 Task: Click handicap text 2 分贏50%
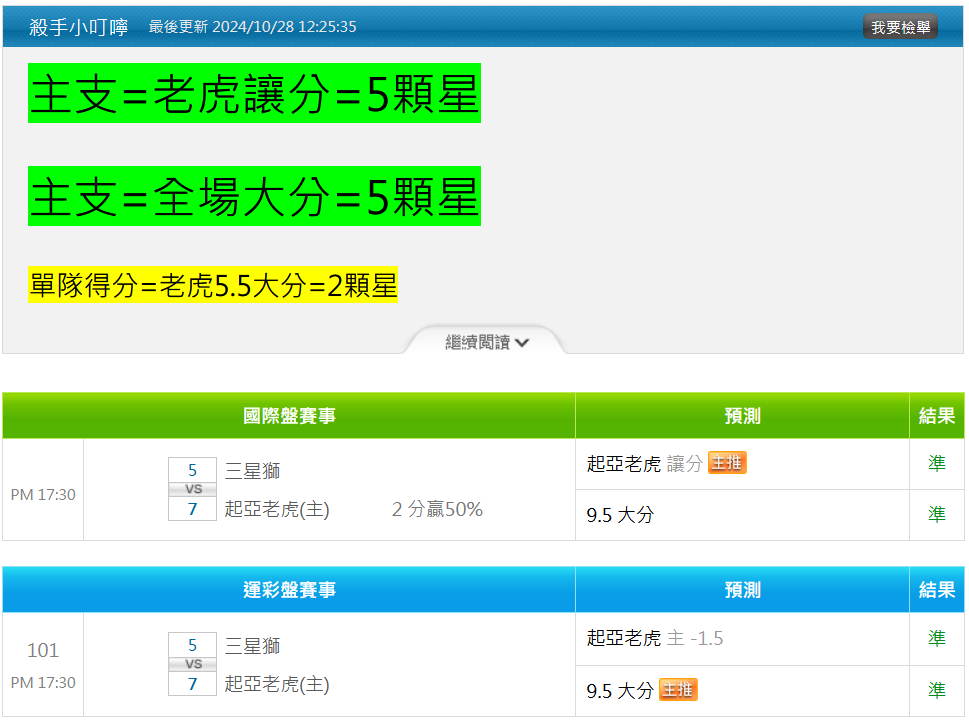click(x=437, y=509)
